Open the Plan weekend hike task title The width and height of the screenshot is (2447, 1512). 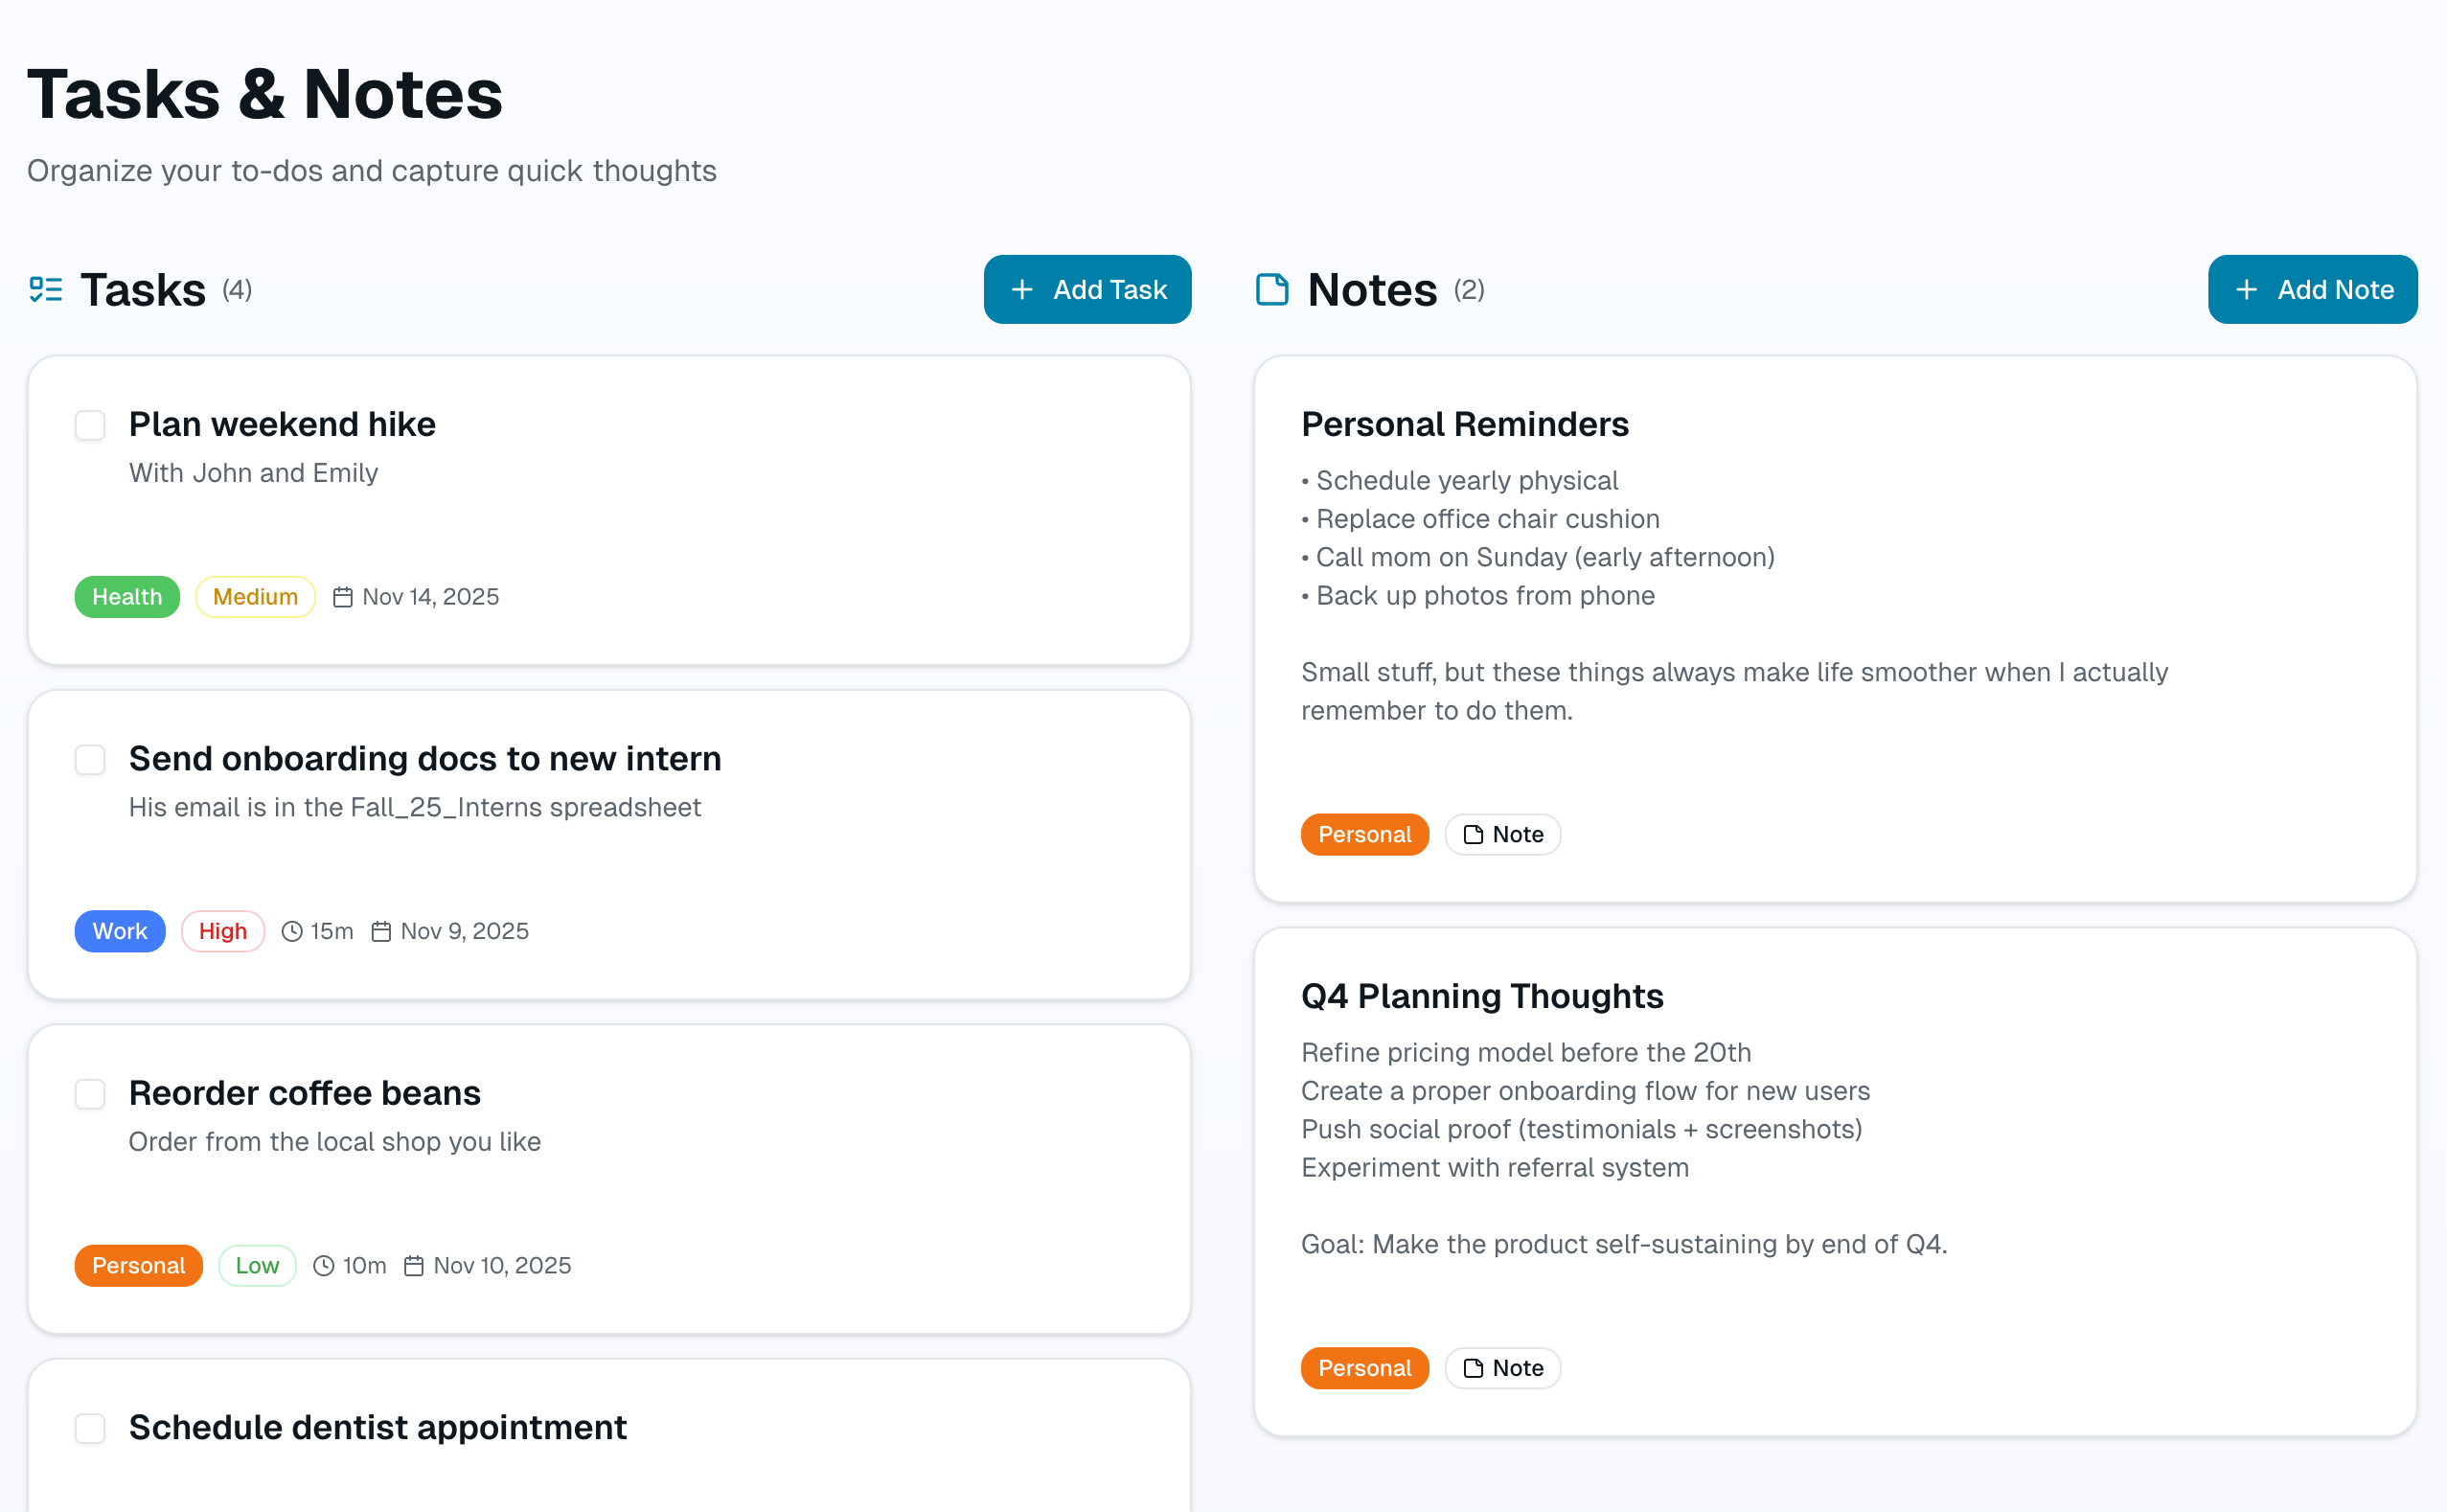pyautogui.click(x=282, y=425)
